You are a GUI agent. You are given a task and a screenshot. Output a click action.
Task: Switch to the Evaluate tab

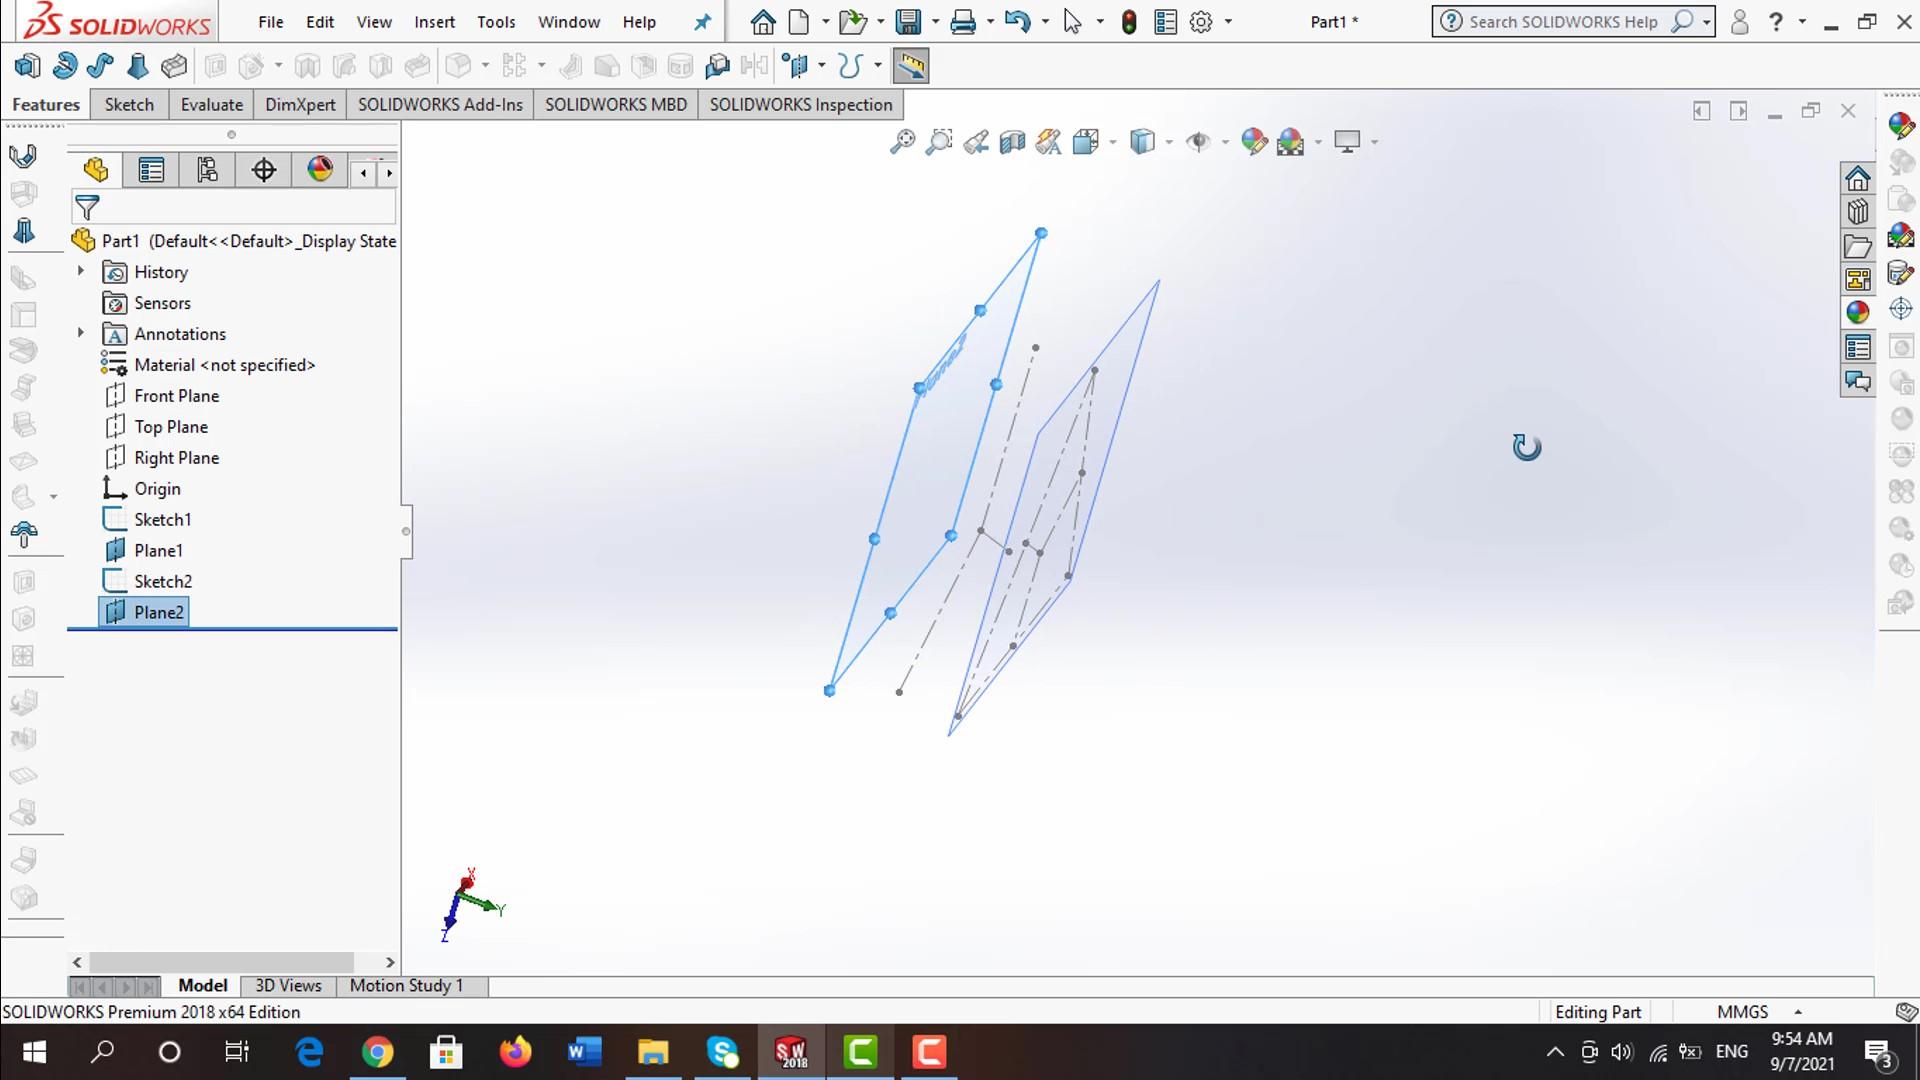(211, 105)
